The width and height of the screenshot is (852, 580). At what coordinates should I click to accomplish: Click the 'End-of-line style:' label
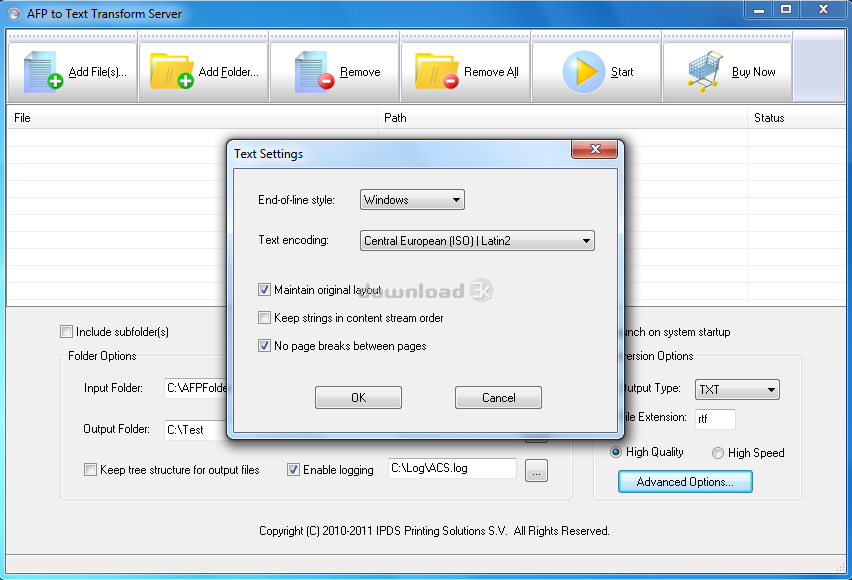296,199
